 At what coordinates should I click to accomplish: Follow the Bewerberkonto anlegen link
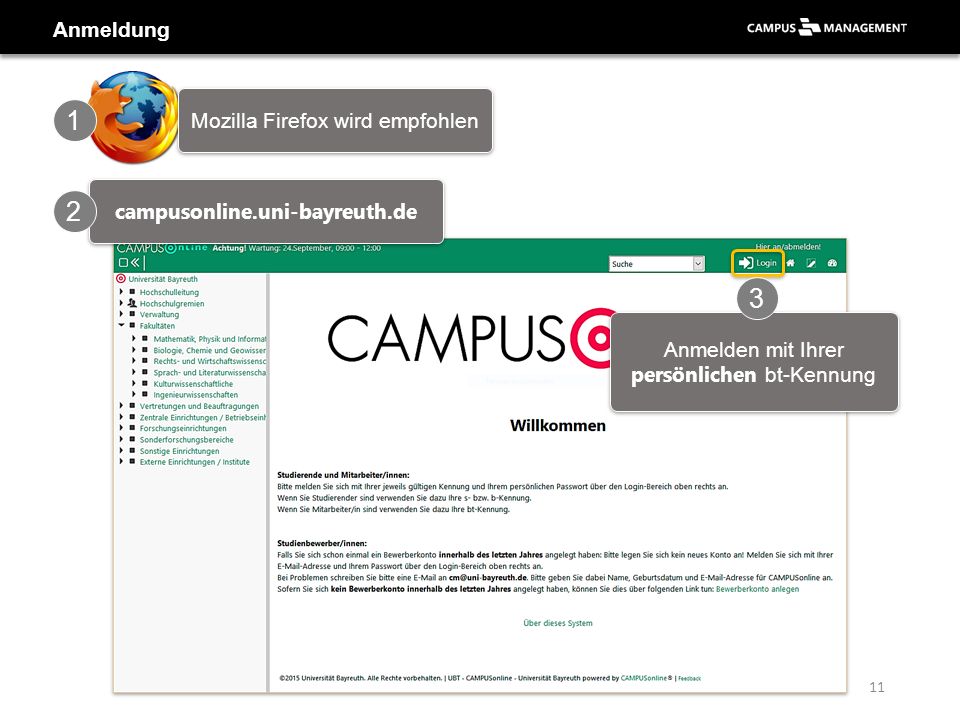757,589
